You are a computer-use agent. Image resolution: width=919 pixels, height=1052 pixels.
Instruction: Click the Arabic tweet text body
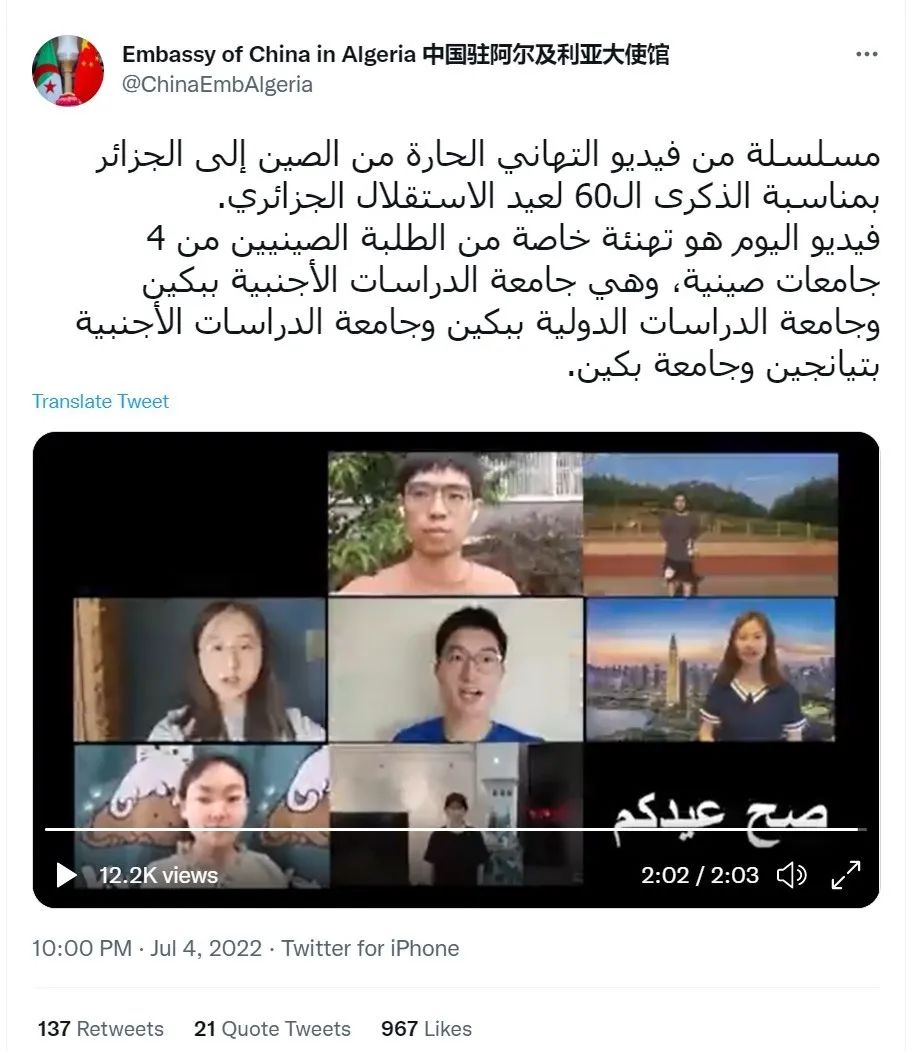pyautogui.click(x=478, y=260)
